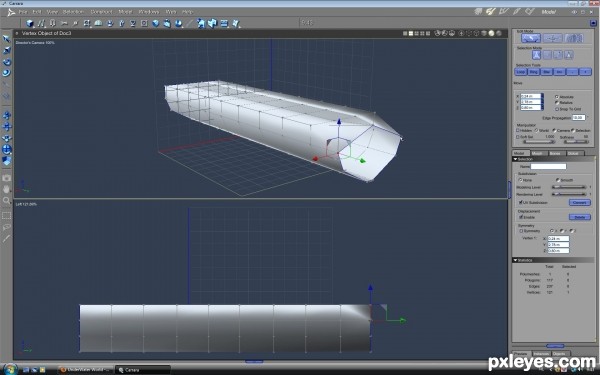Select the hand pan tool
This screenshot has width=600, height=375.
[x=7, y=189]
